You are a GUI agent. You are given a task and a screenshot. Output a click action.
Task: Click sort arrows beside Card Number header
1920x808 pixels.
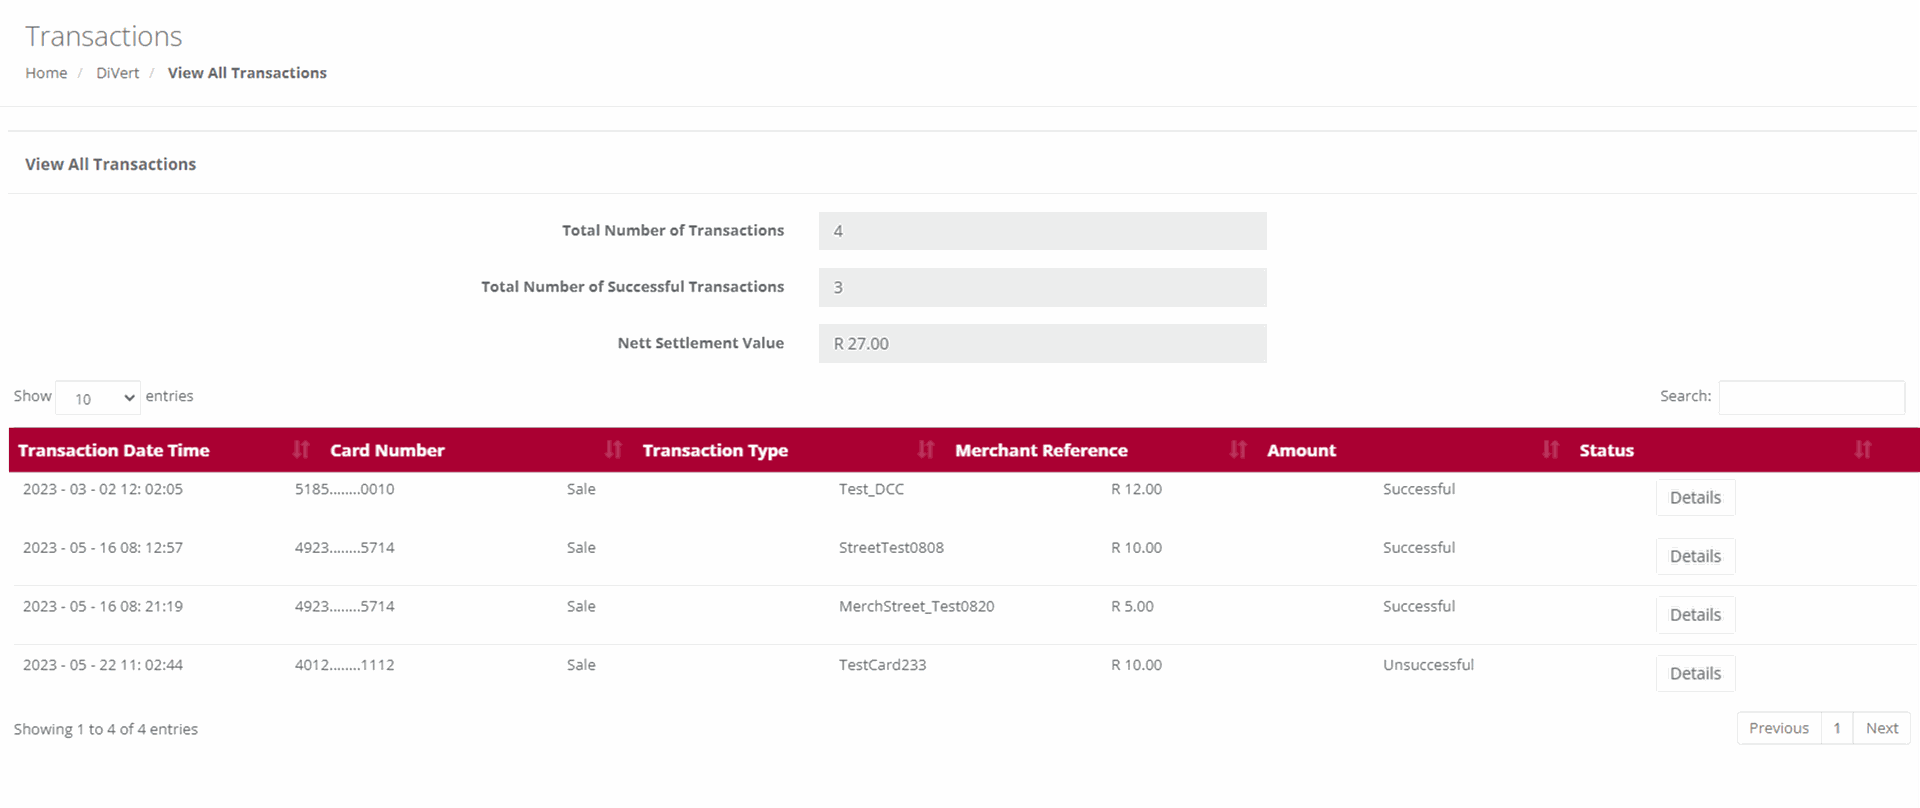(613, 450)
